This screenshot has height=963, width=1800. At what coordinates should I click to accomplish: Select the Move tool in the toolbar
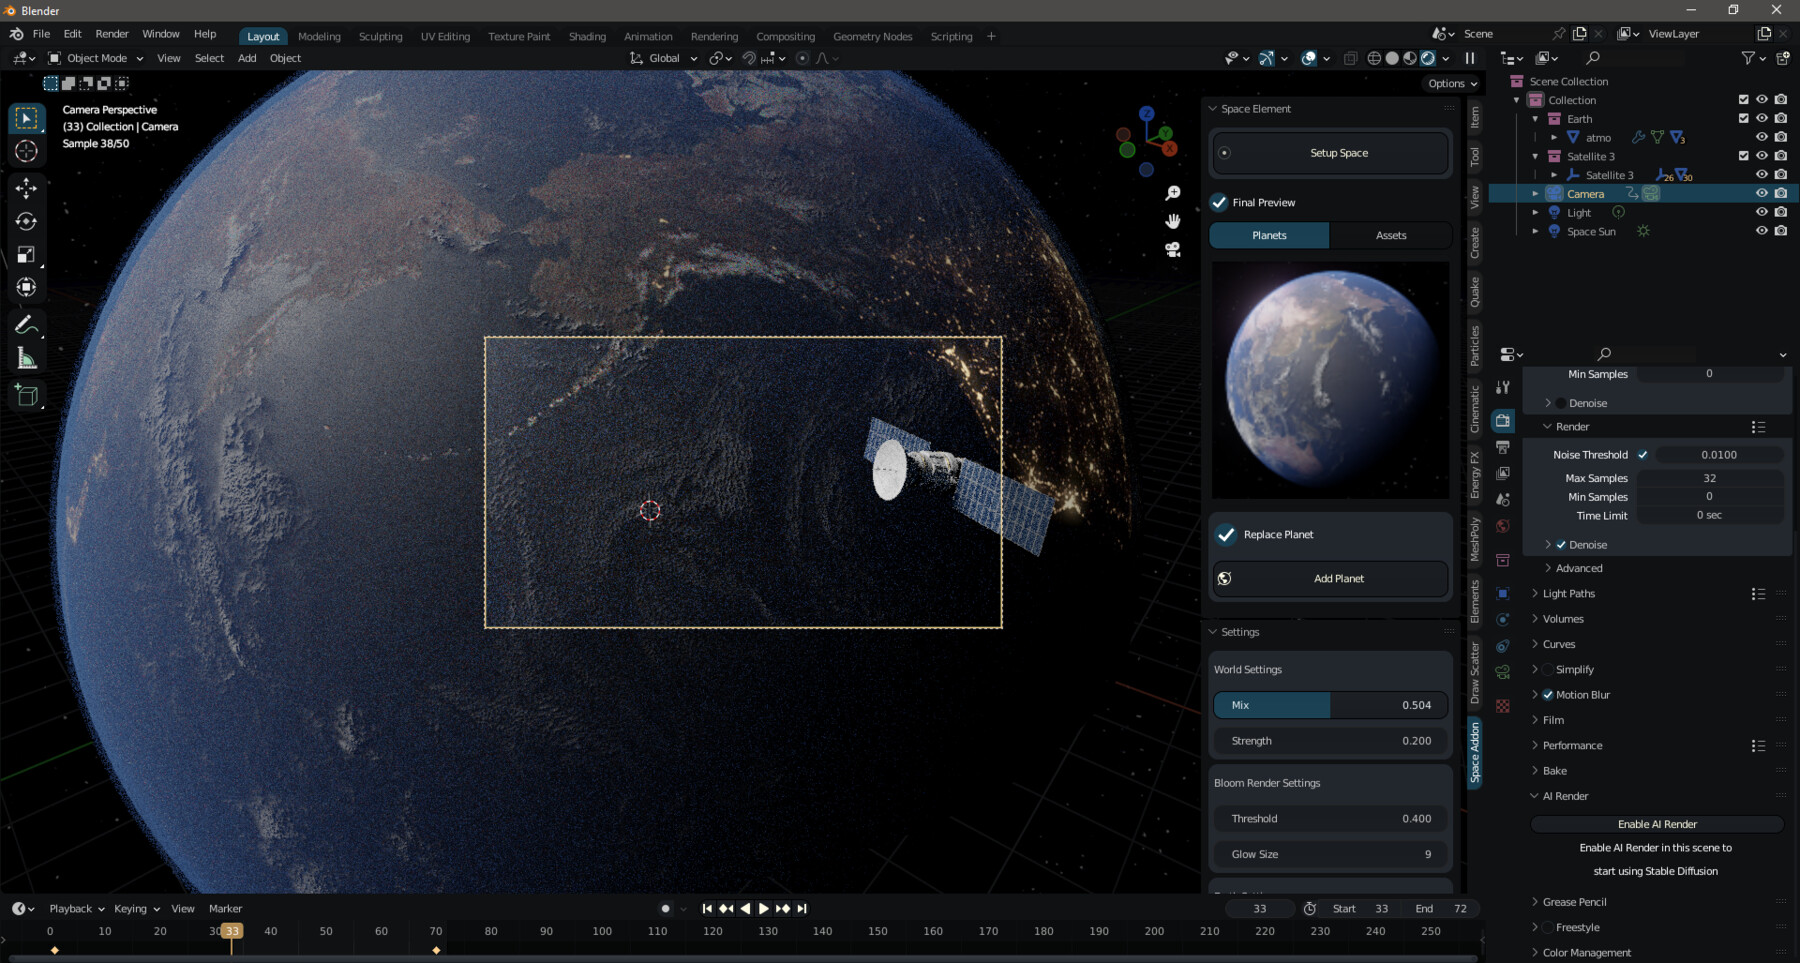click(26, 186)
